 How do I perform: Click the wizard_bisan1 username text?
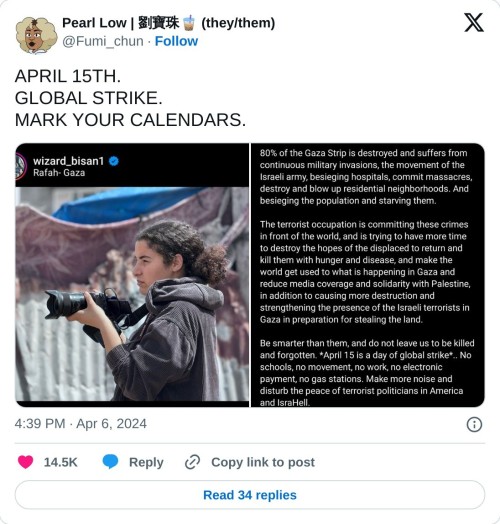point(69,161)
